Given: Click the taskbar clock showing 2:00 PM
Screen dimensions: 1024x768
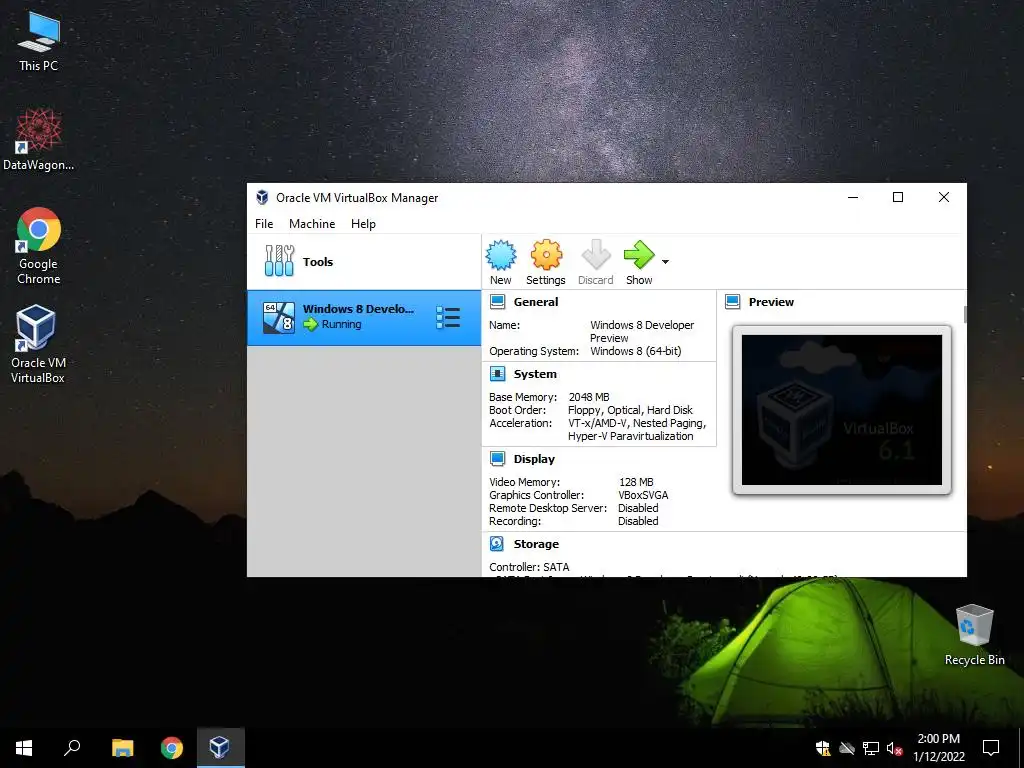Looking at the screenshot, I should pos(938,748).
